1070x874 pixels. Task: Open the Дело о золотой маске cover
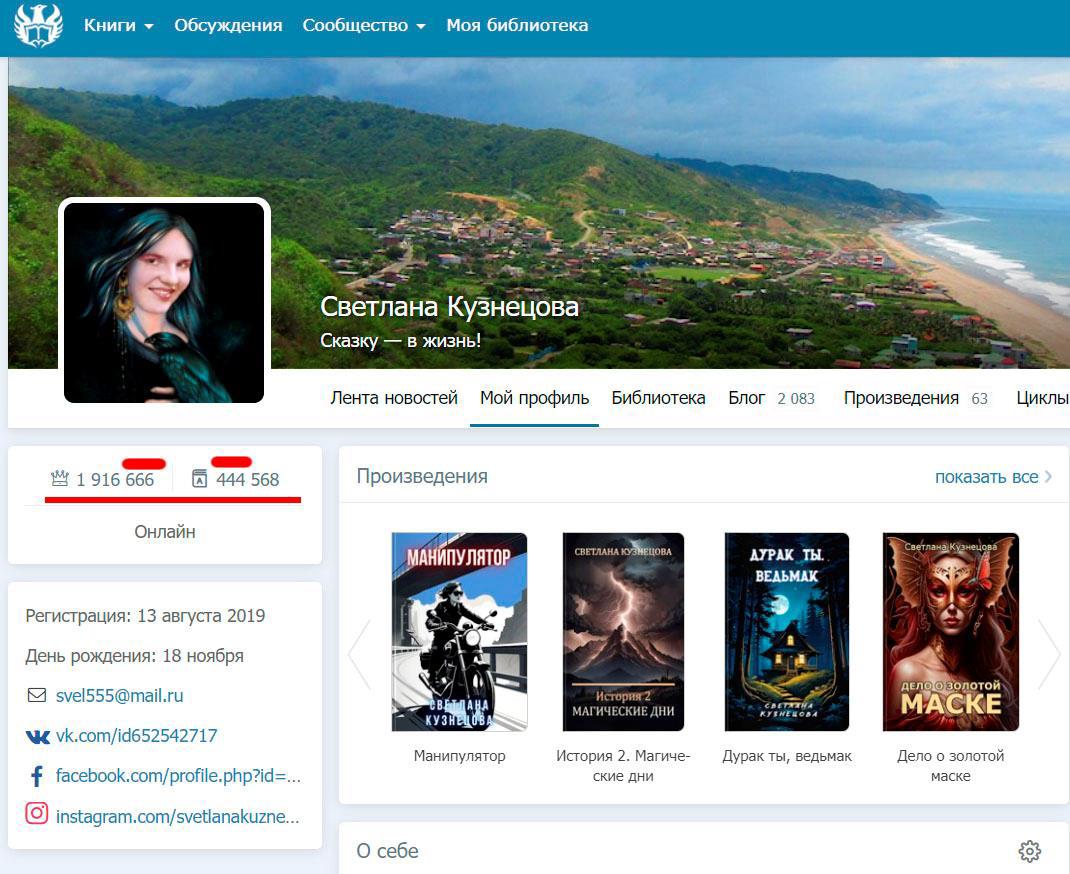pos(951,632)
